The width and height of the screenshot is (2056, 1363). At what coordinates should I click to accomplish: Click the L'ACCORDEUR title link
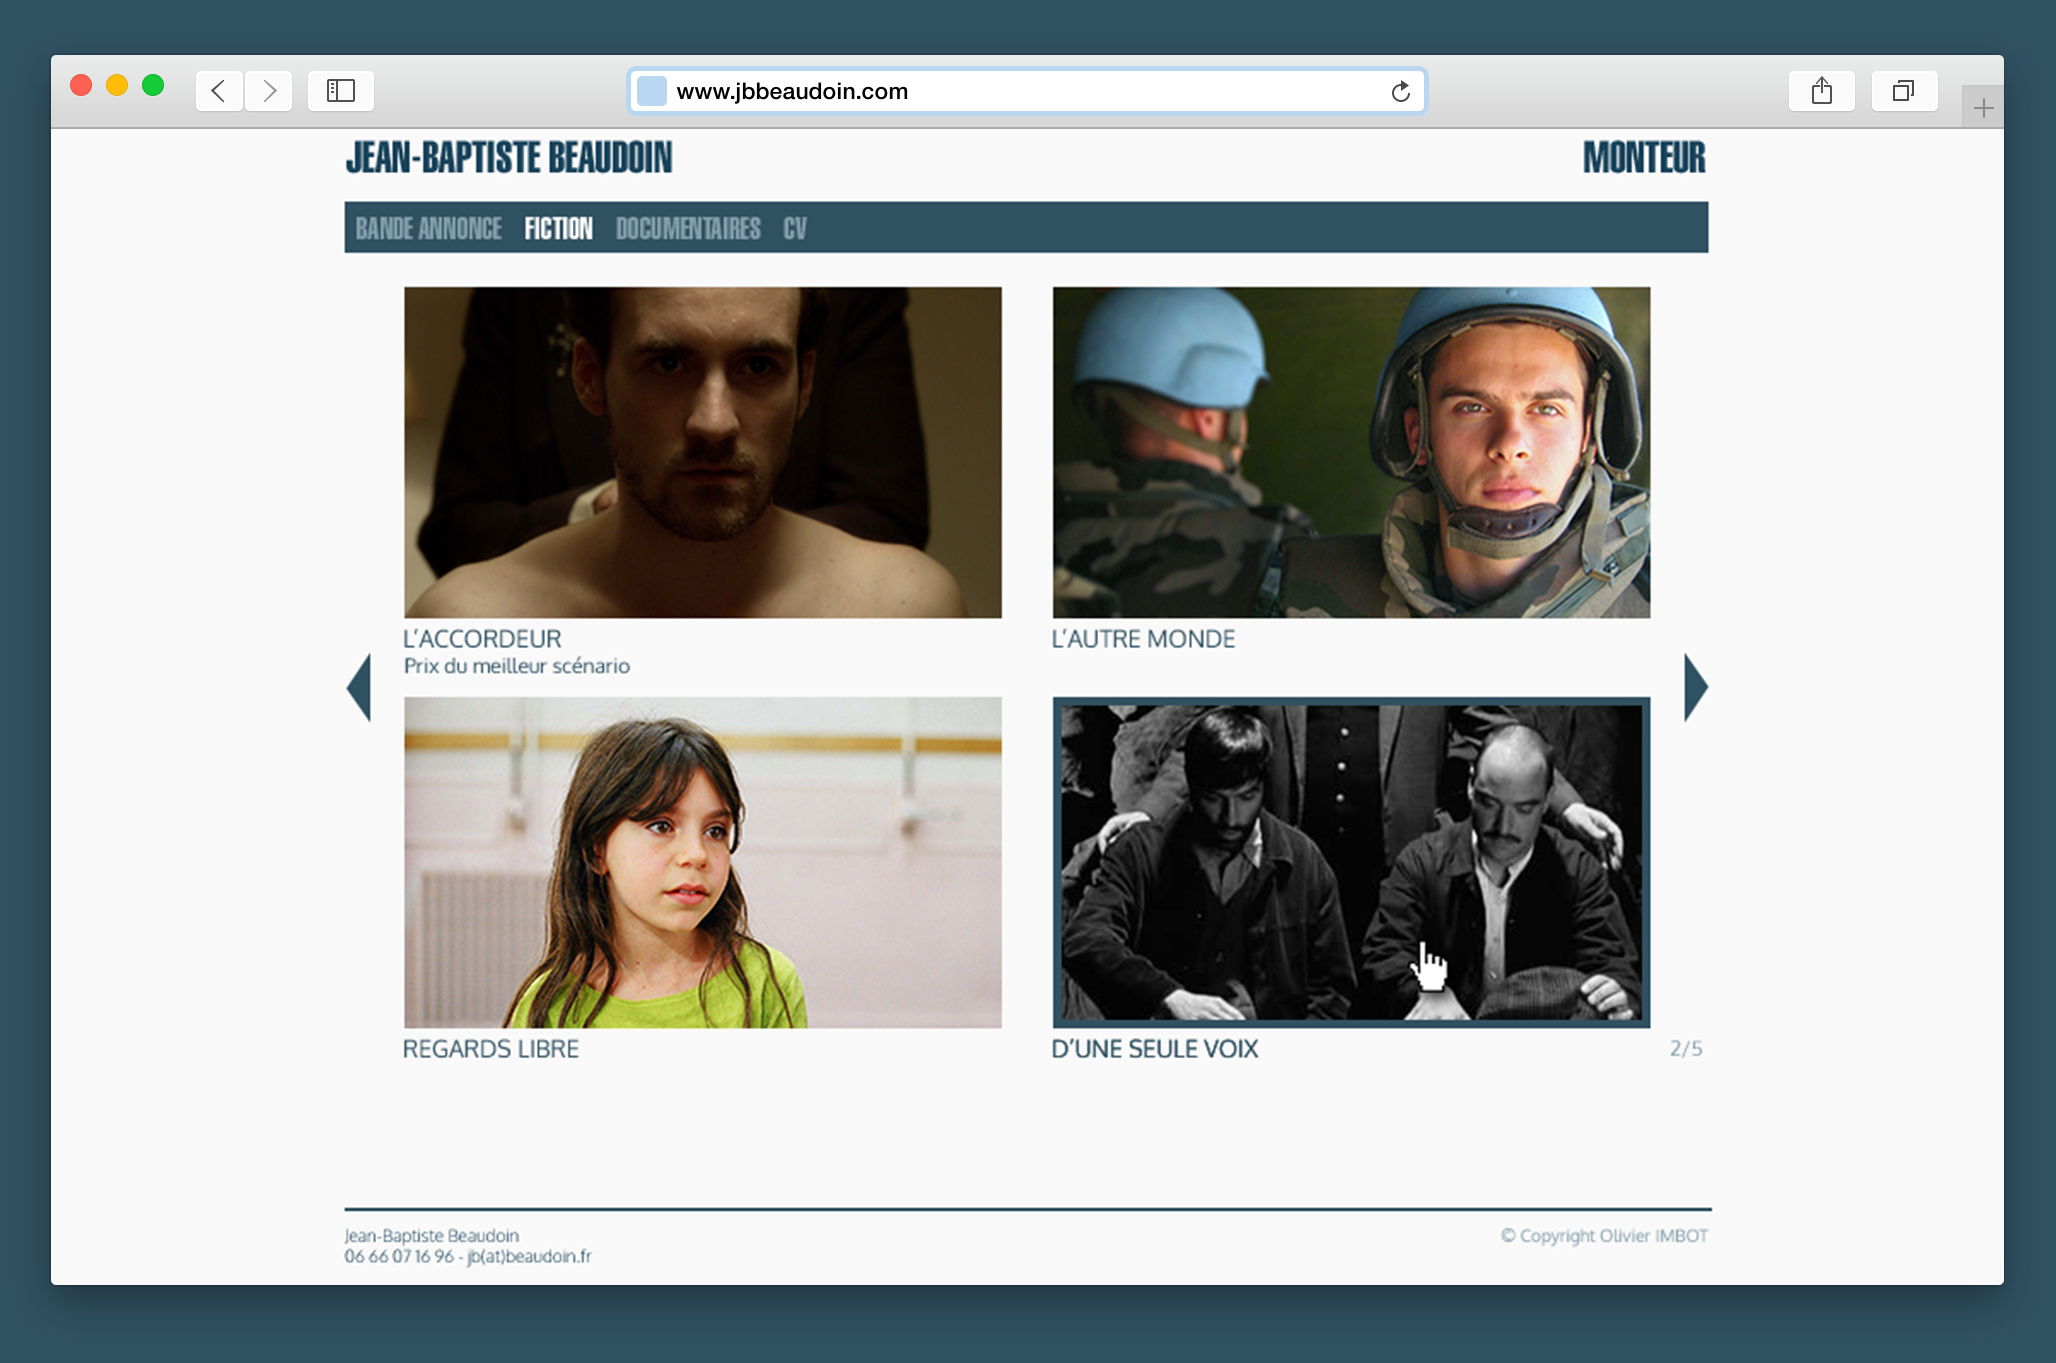click(482, 639)
